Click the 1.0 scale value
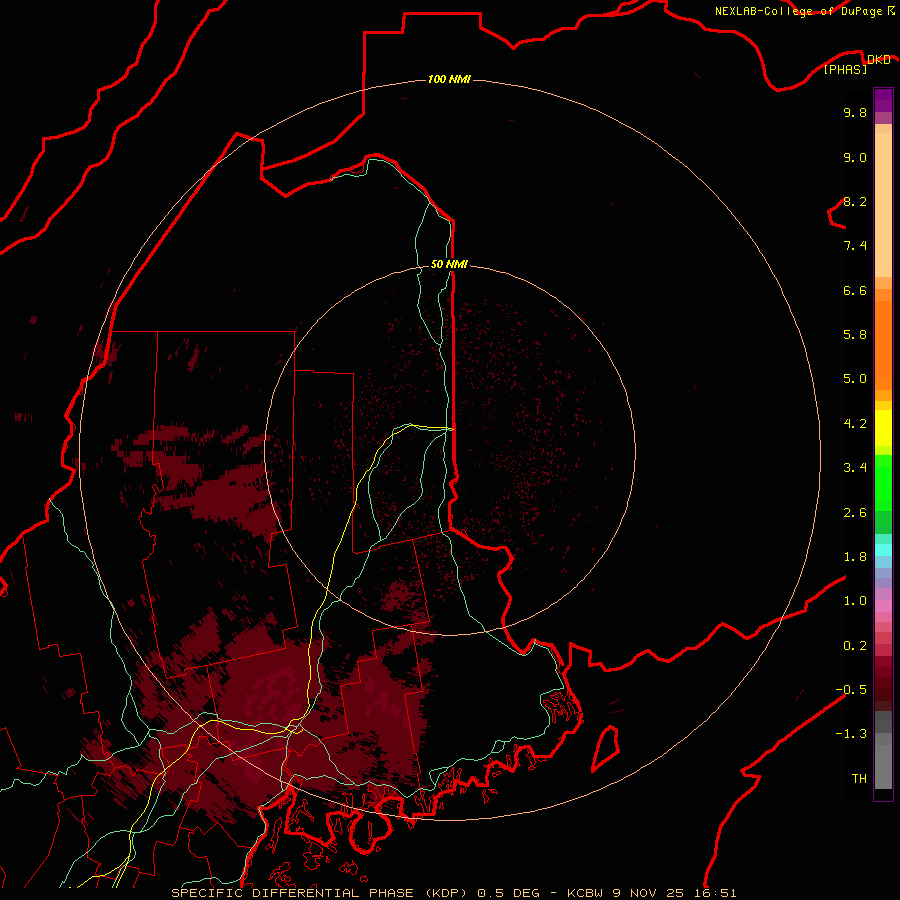900x900 pixels. pyautogui.click(x=855, y=601)
